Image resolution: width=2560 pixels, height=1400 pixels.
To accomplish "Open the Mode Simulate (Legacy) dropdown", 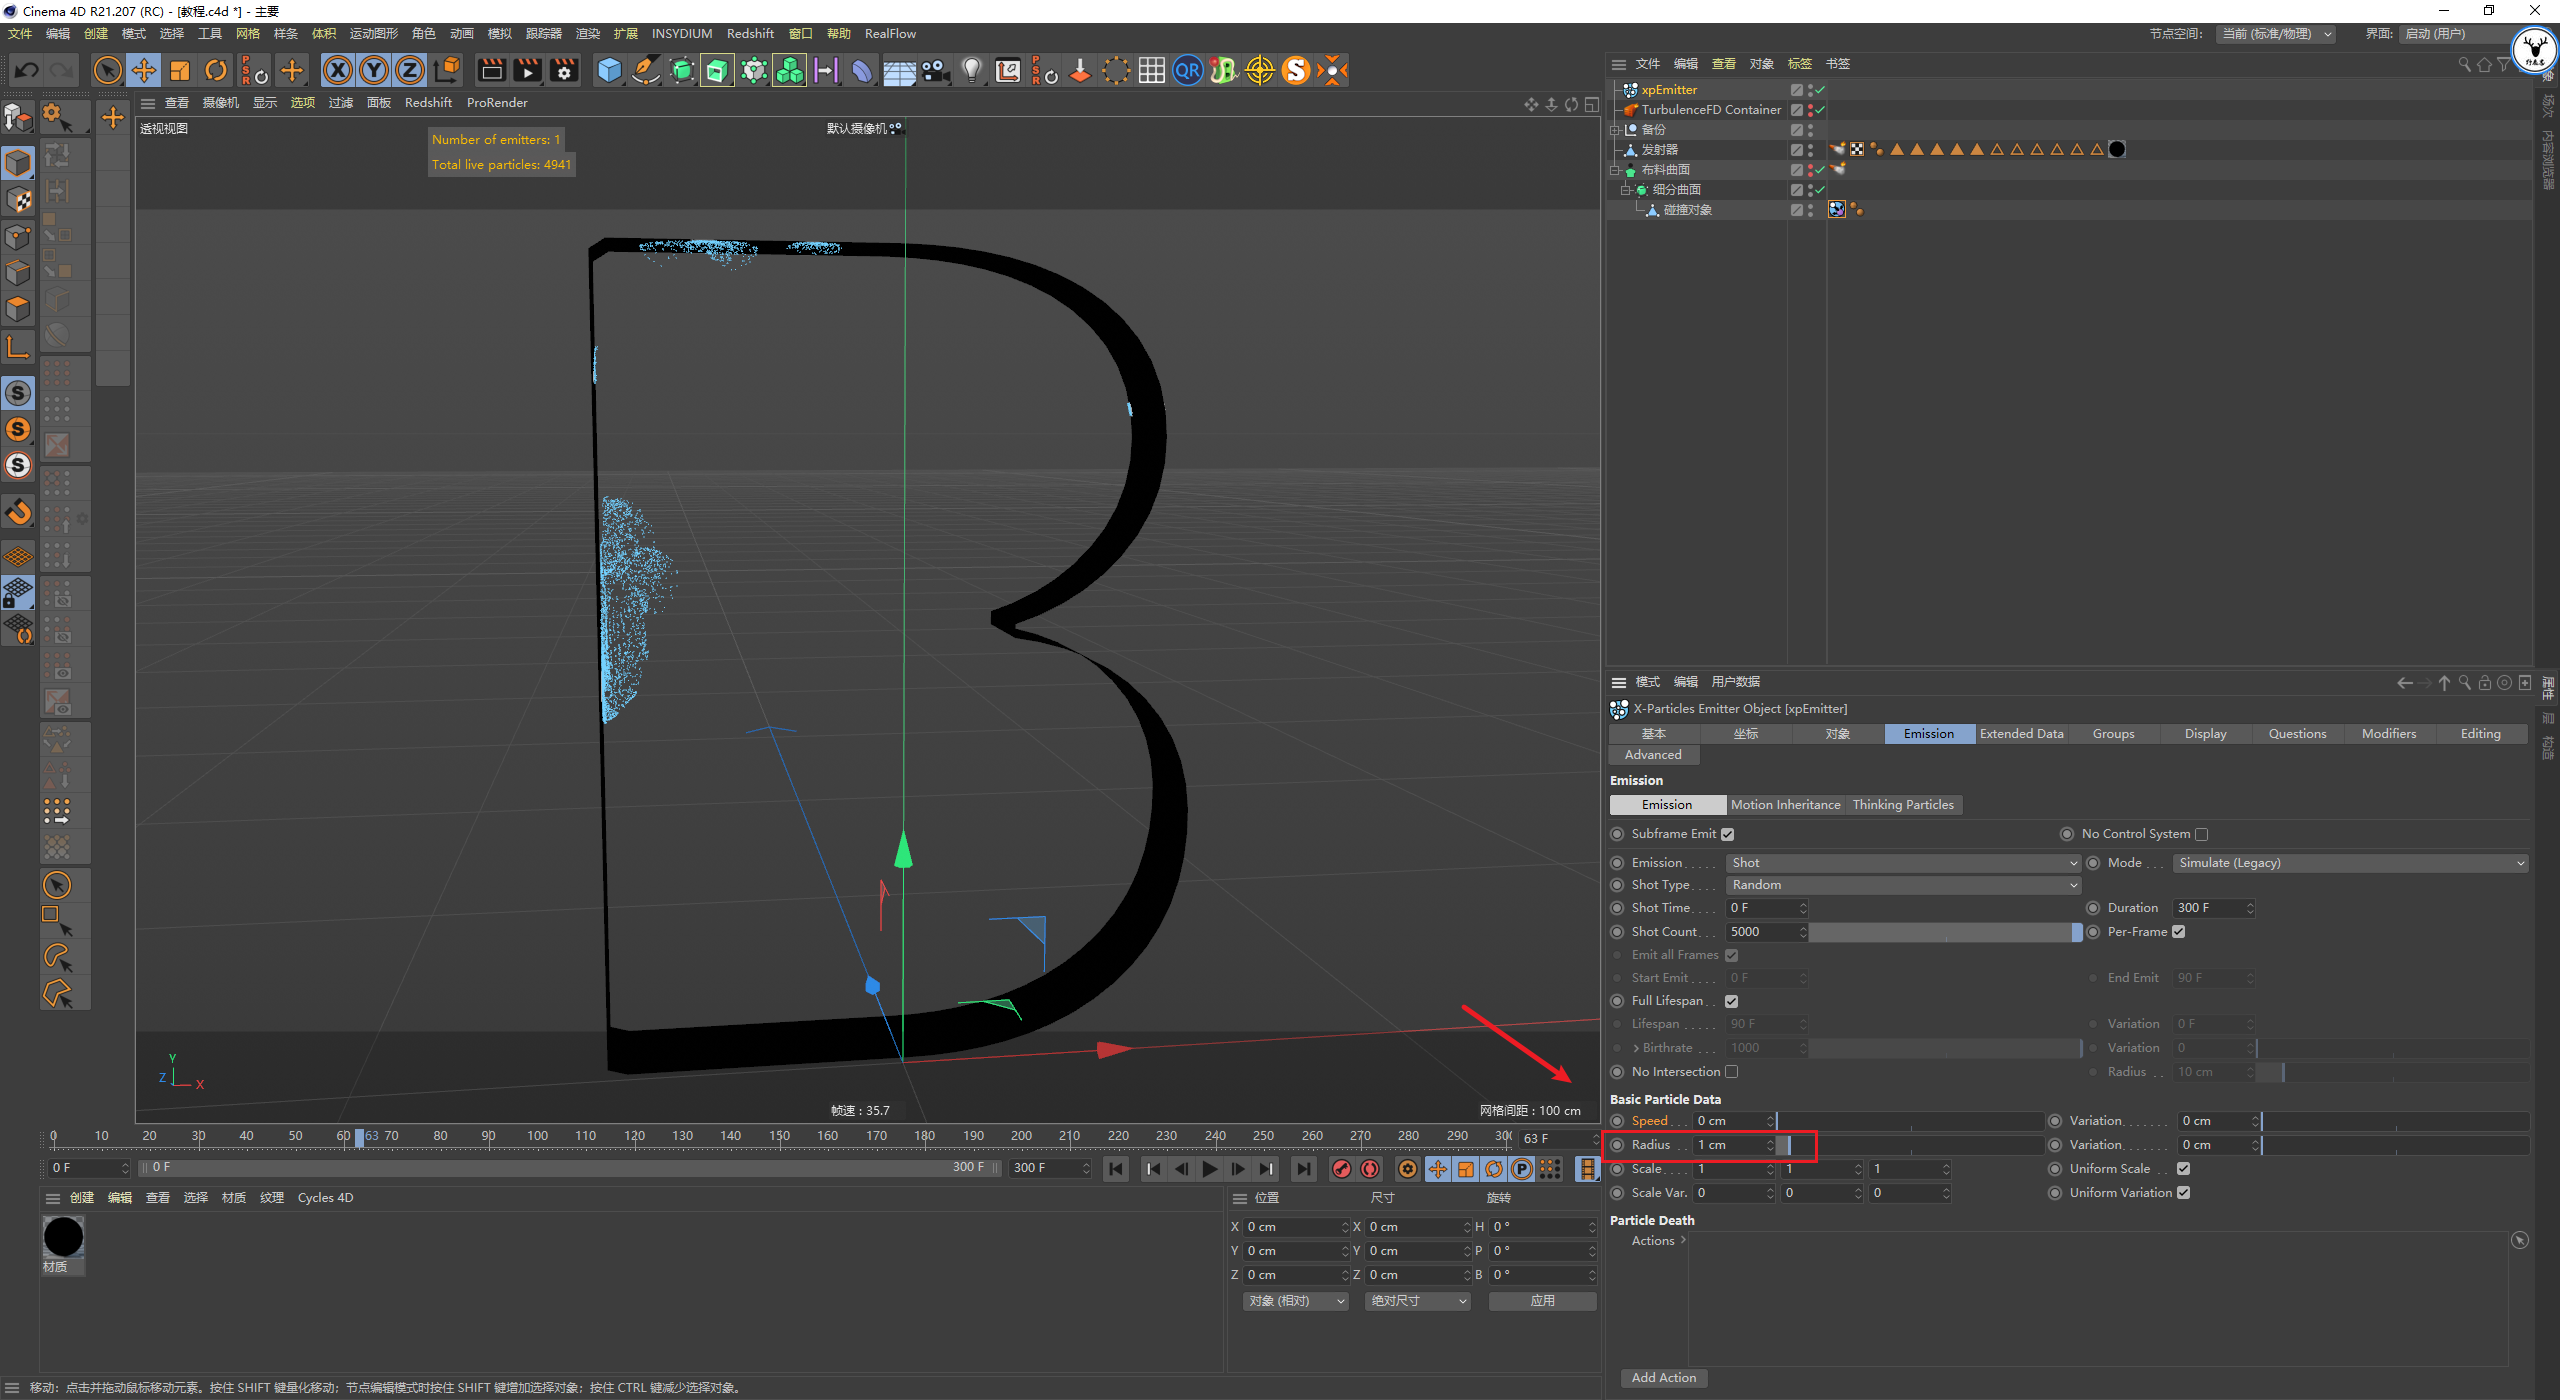I will (2350, 862).
